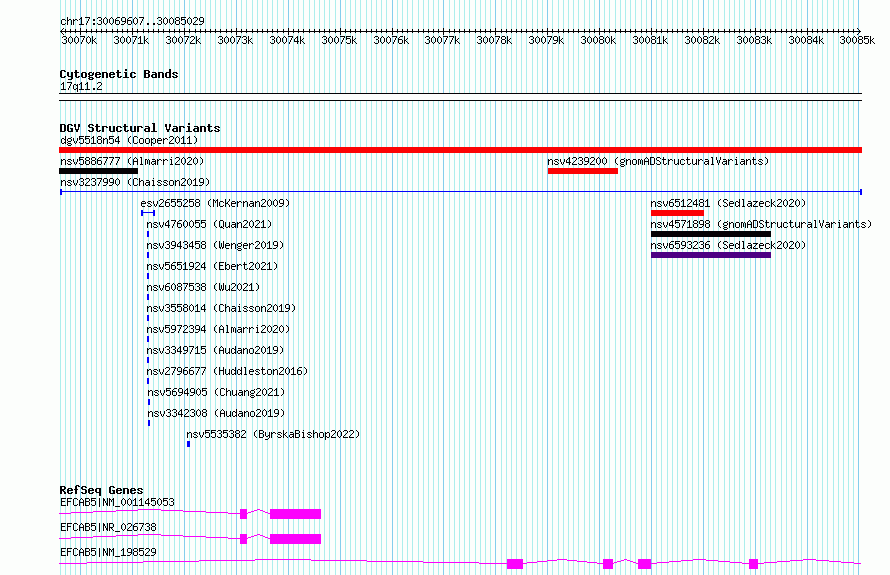Select the large exon of EFCAB5|NR_026738

[295, 539]
